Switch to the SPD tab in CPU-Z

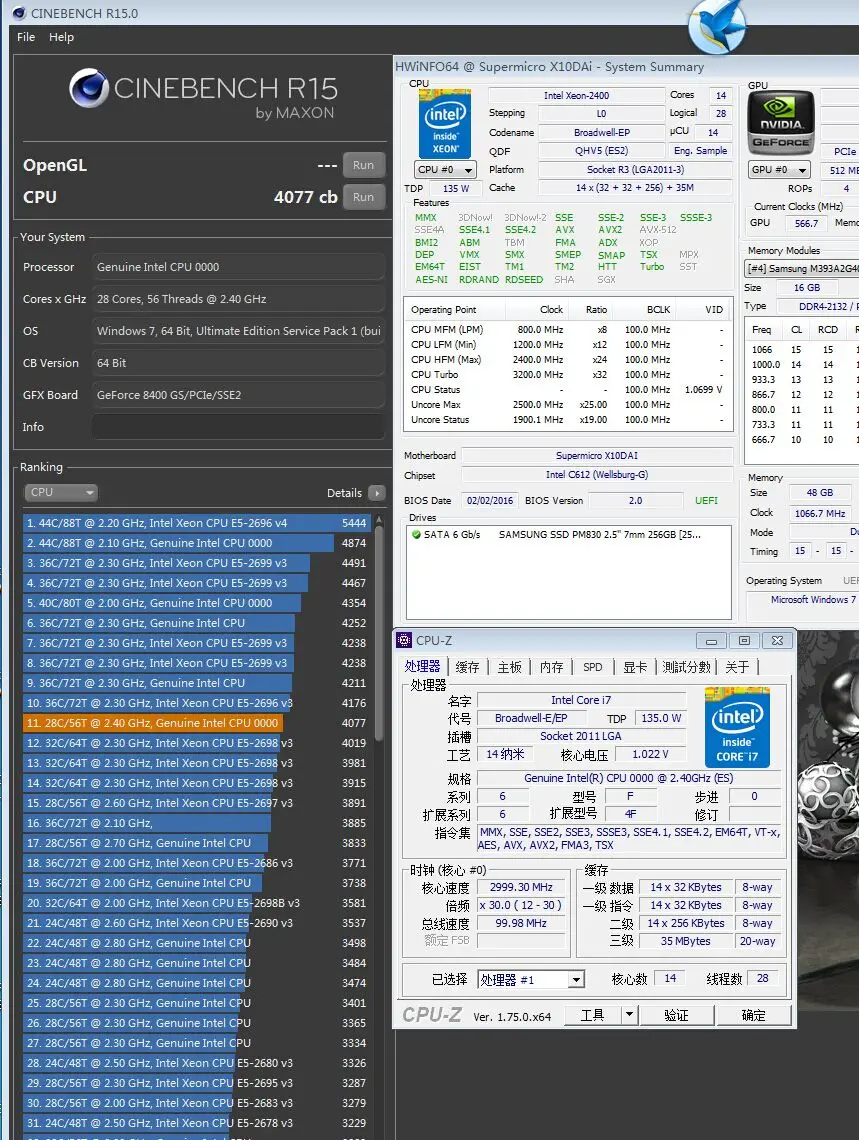coord(593,667)
